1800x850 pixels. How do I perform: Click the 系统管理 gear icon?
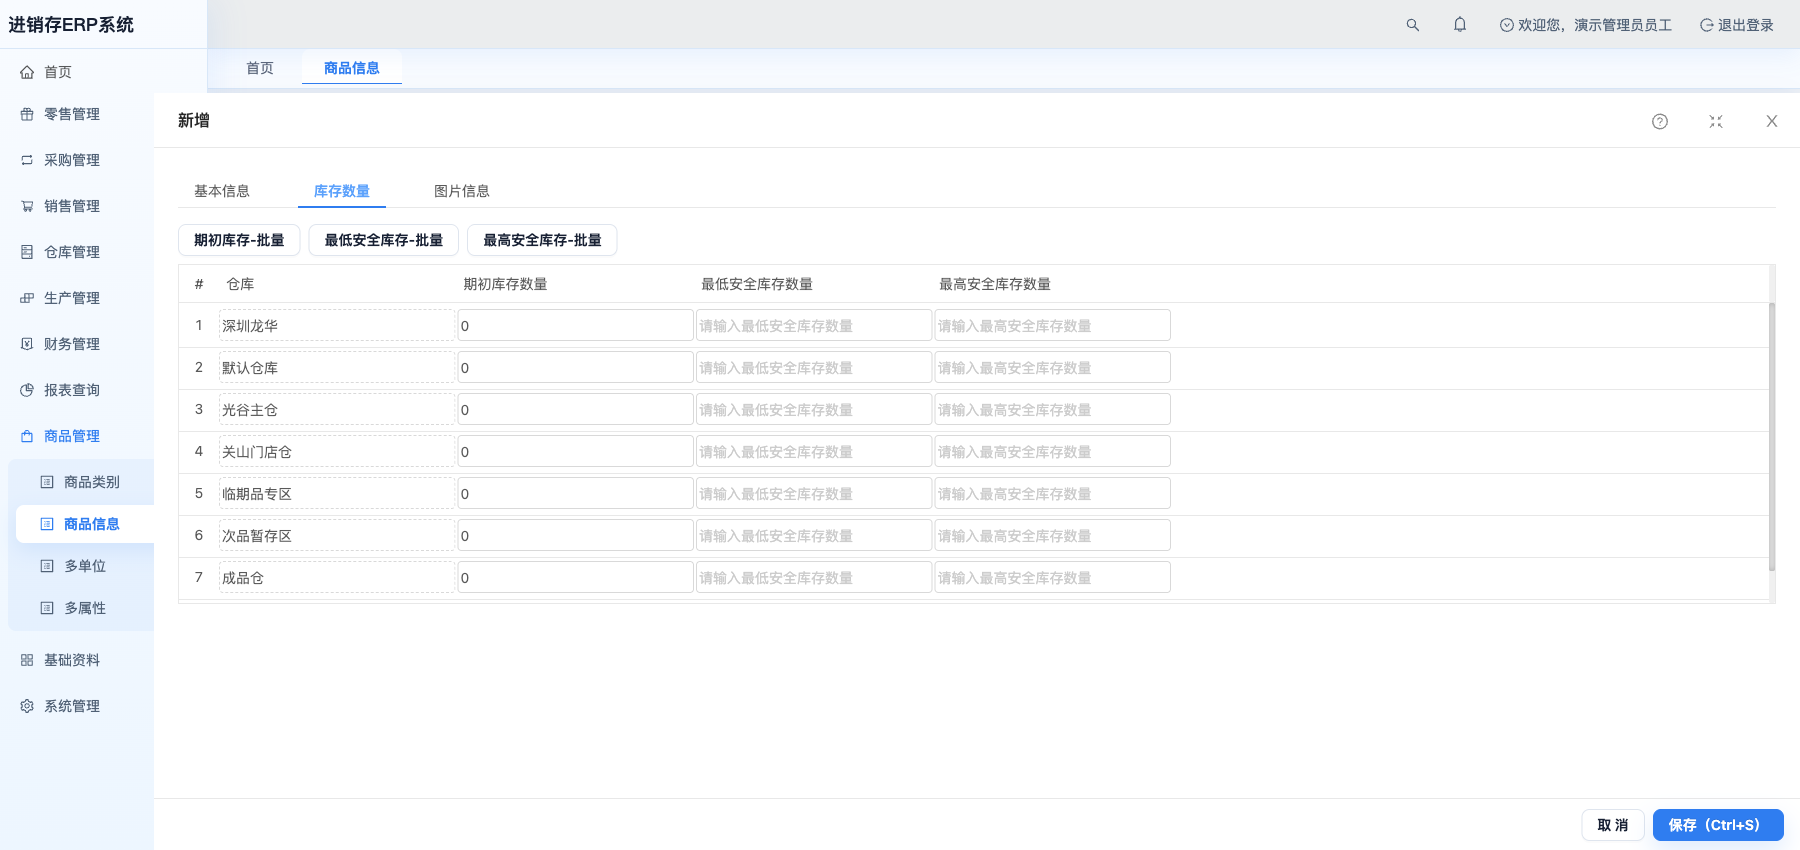(x=27, y=706)
